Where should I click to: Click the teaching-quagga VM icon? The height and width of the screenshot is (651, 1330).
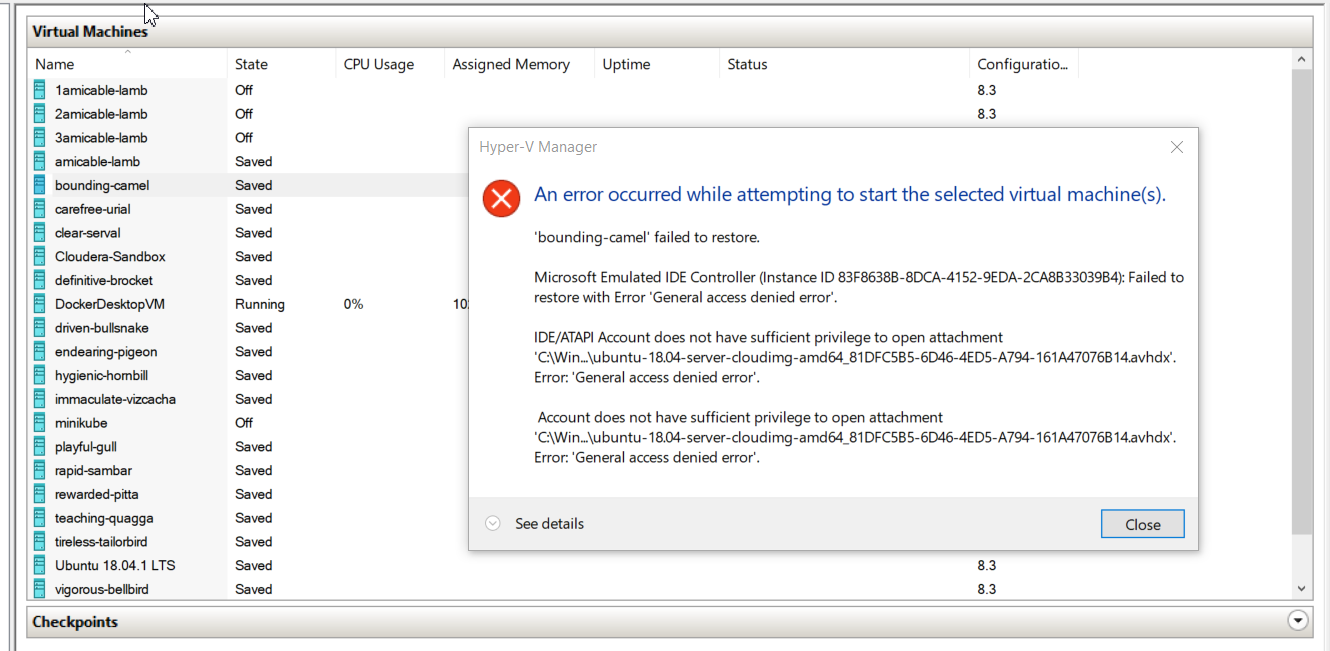(39, 518)
